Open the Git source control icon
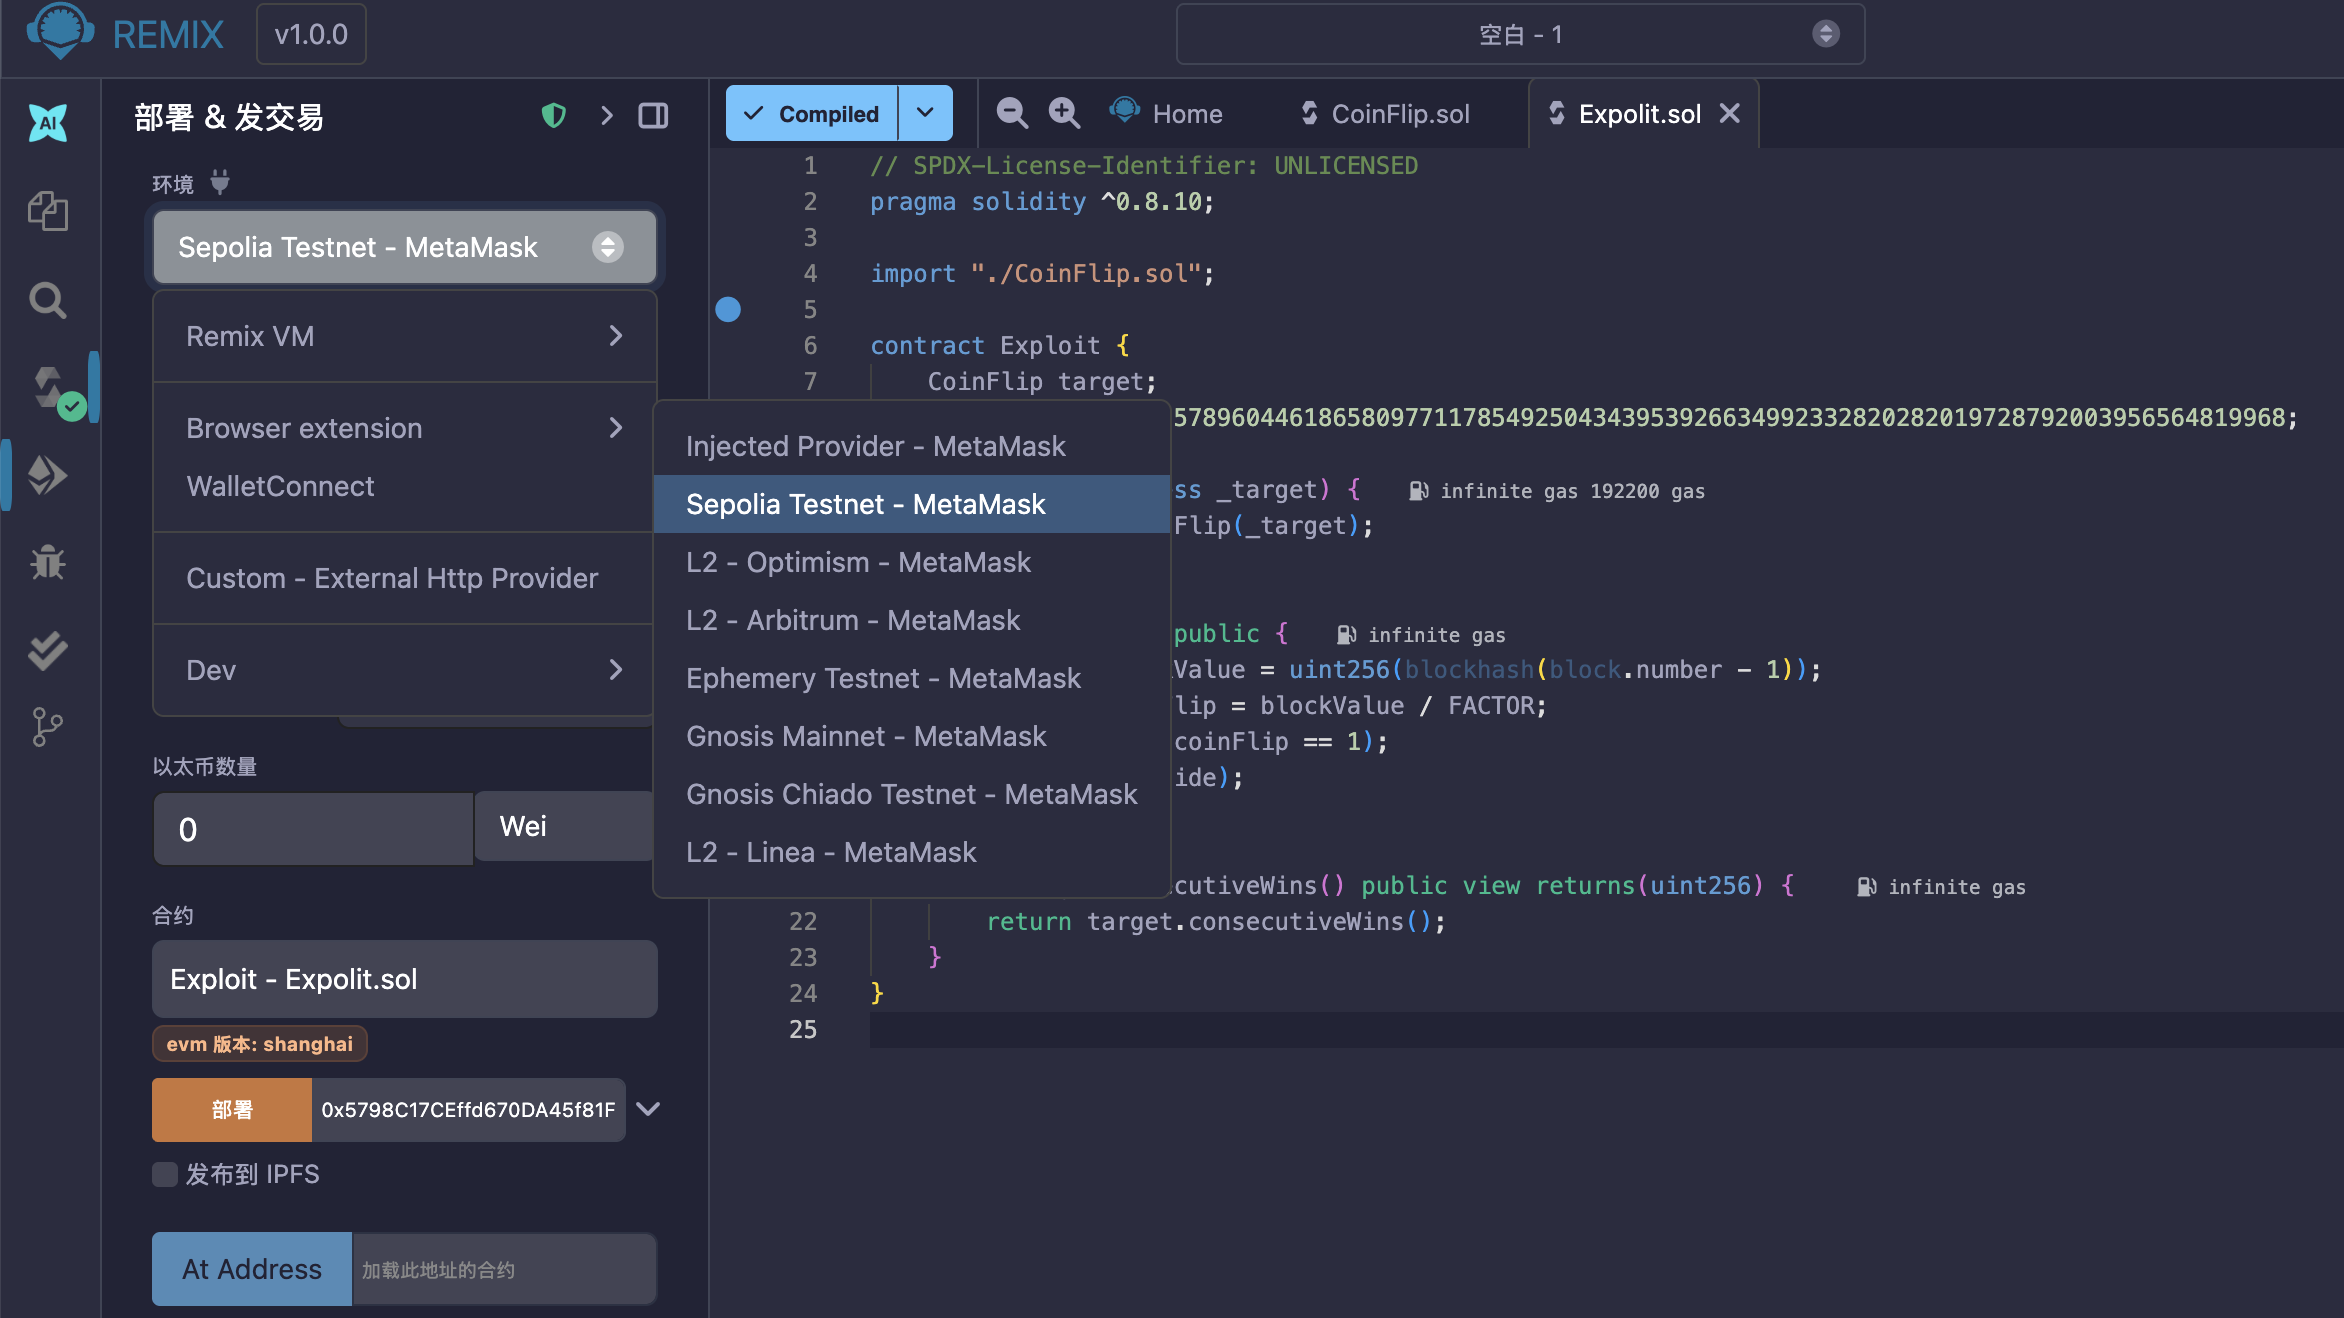The height and width of the screenshot is (1318, 2344). point(47,727)
